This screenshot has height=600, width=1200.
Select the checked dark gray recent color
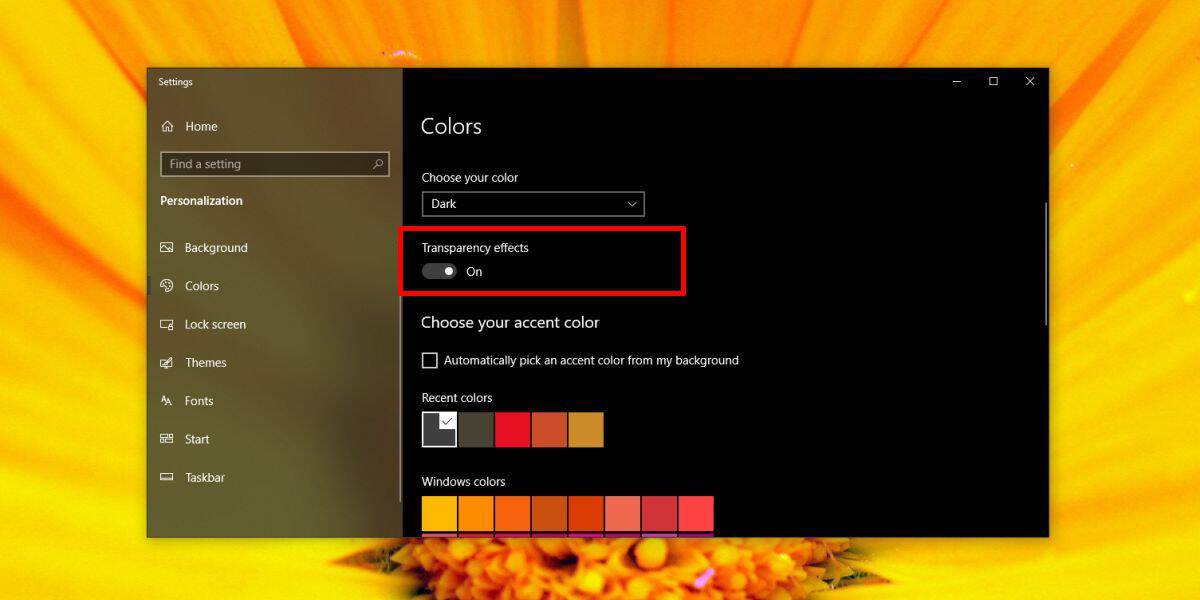pyautogui.click(x=439, y=430)
